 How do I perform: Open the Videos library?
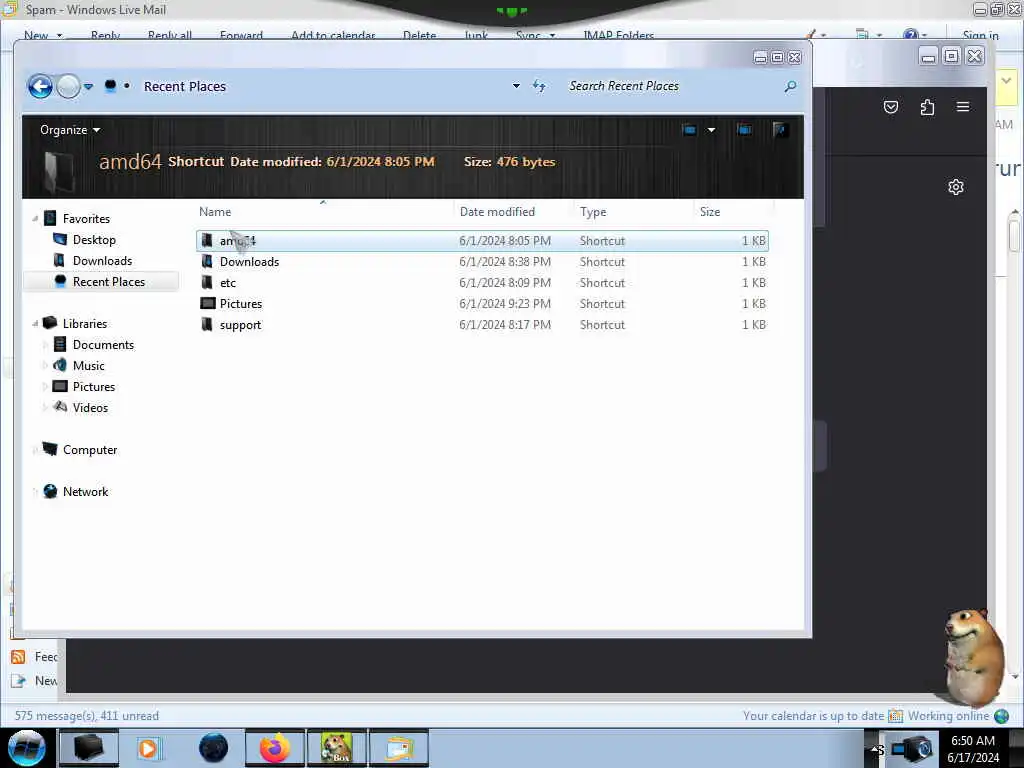point(90,408)
